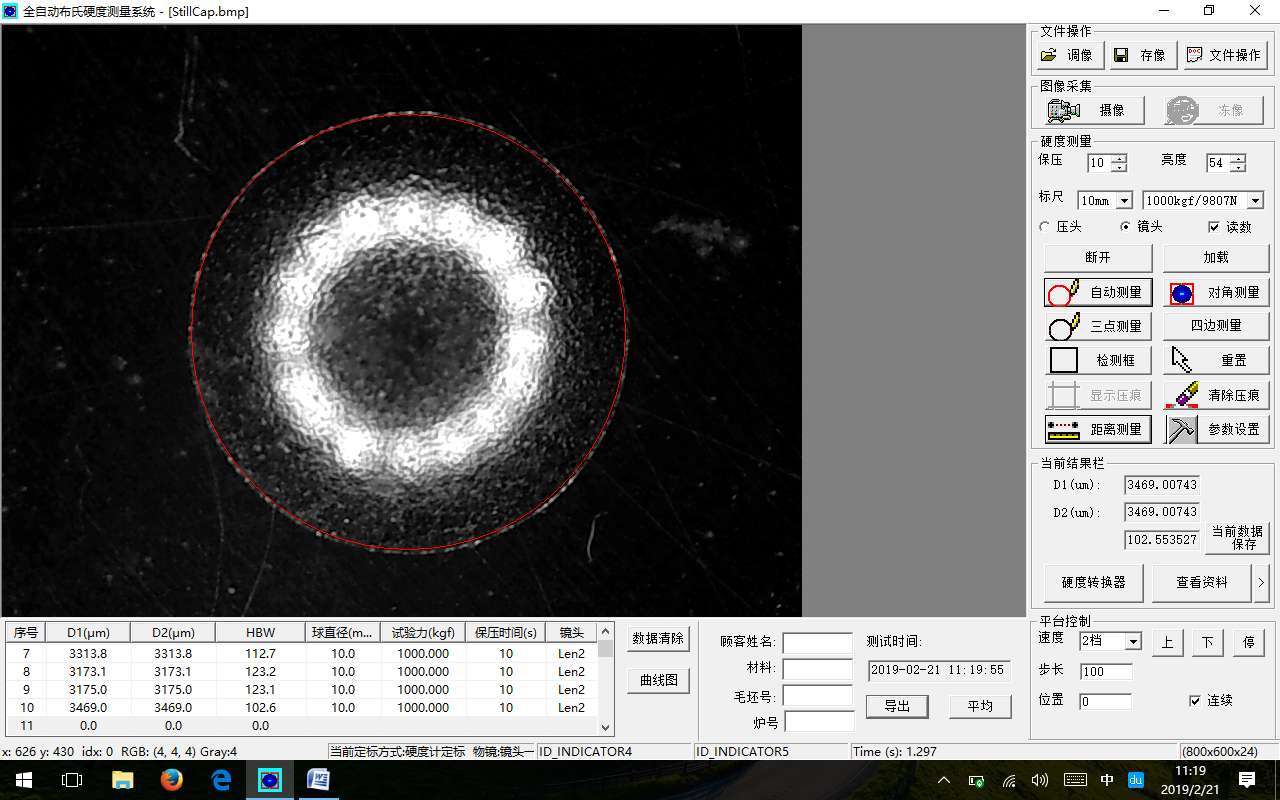Viewport: 1280px width, 800px height.
Task: Select the 对角测量 diagonal measurement tool
Action: [x=1216, y=292]
